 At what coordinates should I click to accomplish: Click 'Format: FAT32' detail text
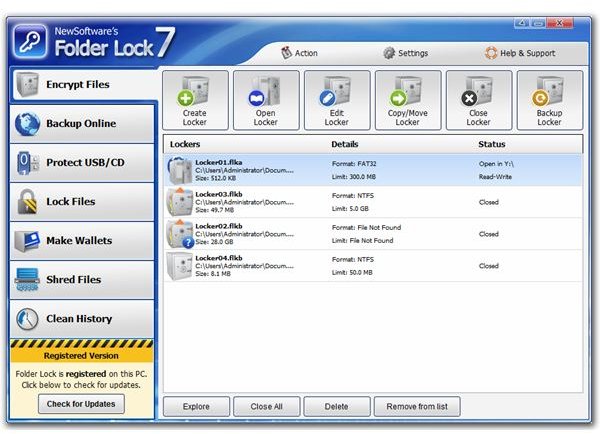354,164
